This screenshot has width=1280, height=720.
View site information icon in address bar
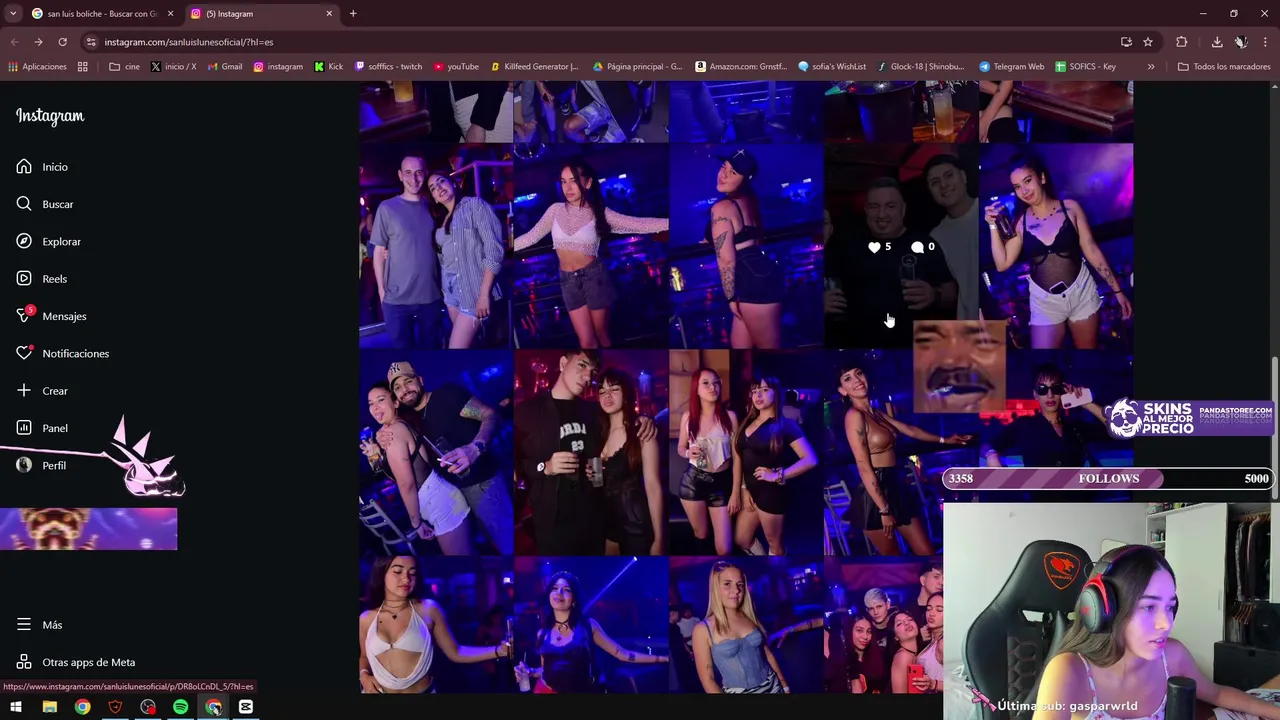[91, 42]
